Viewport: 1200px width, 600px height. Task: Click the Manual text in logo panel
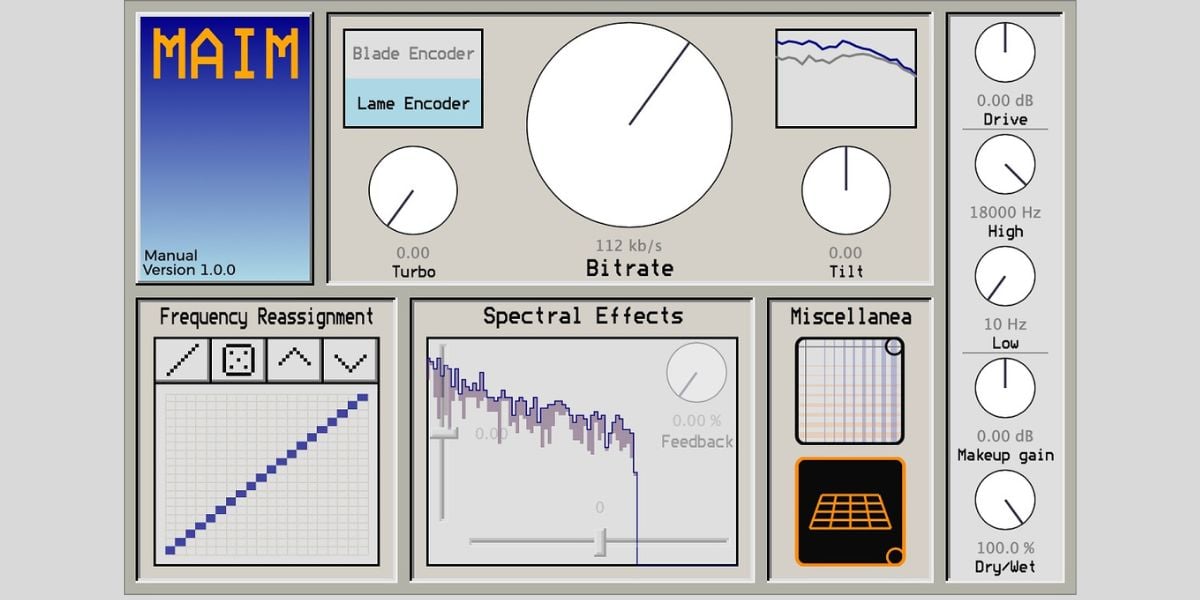pos(170,255)
